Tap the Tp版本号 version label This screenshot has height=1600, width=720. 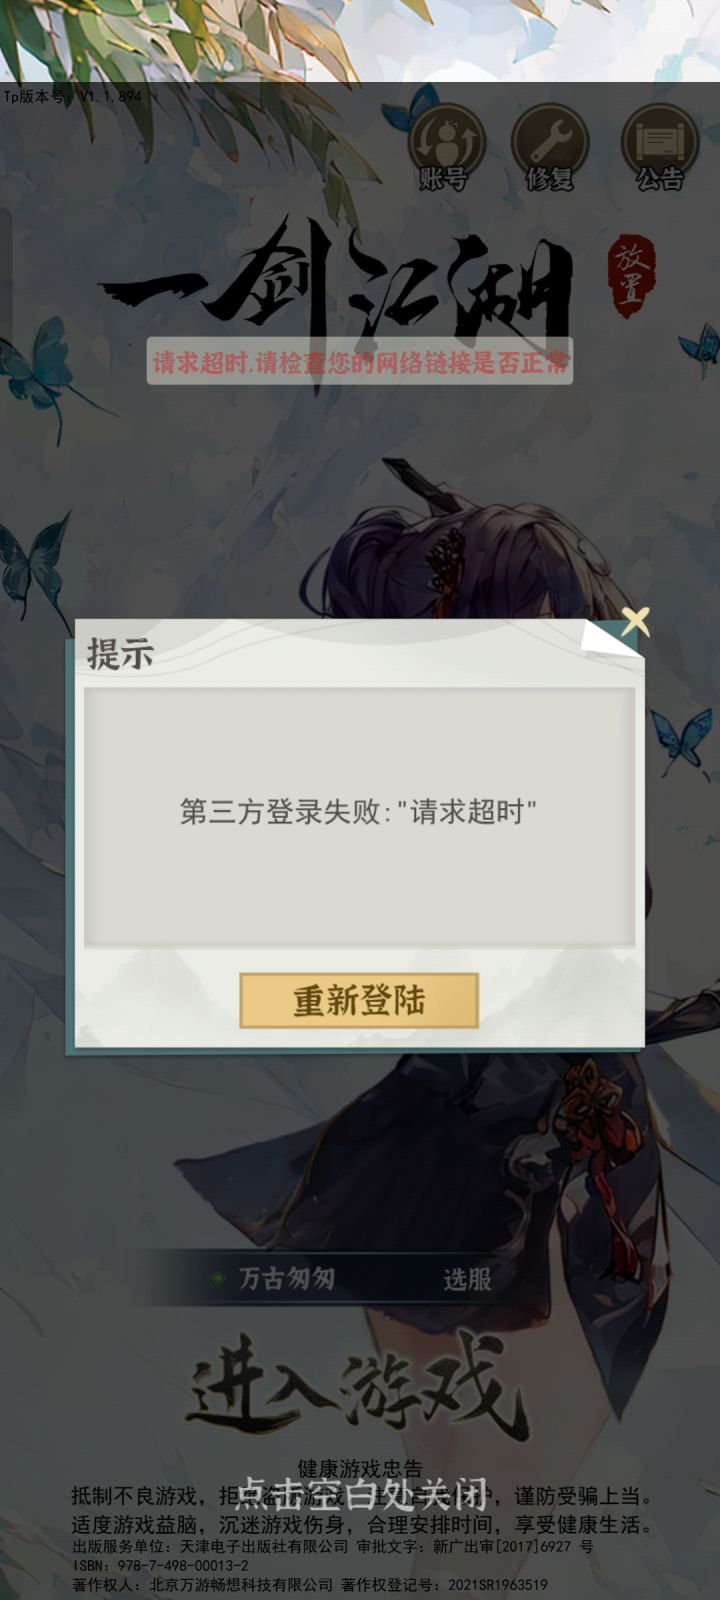coord(72,96)
